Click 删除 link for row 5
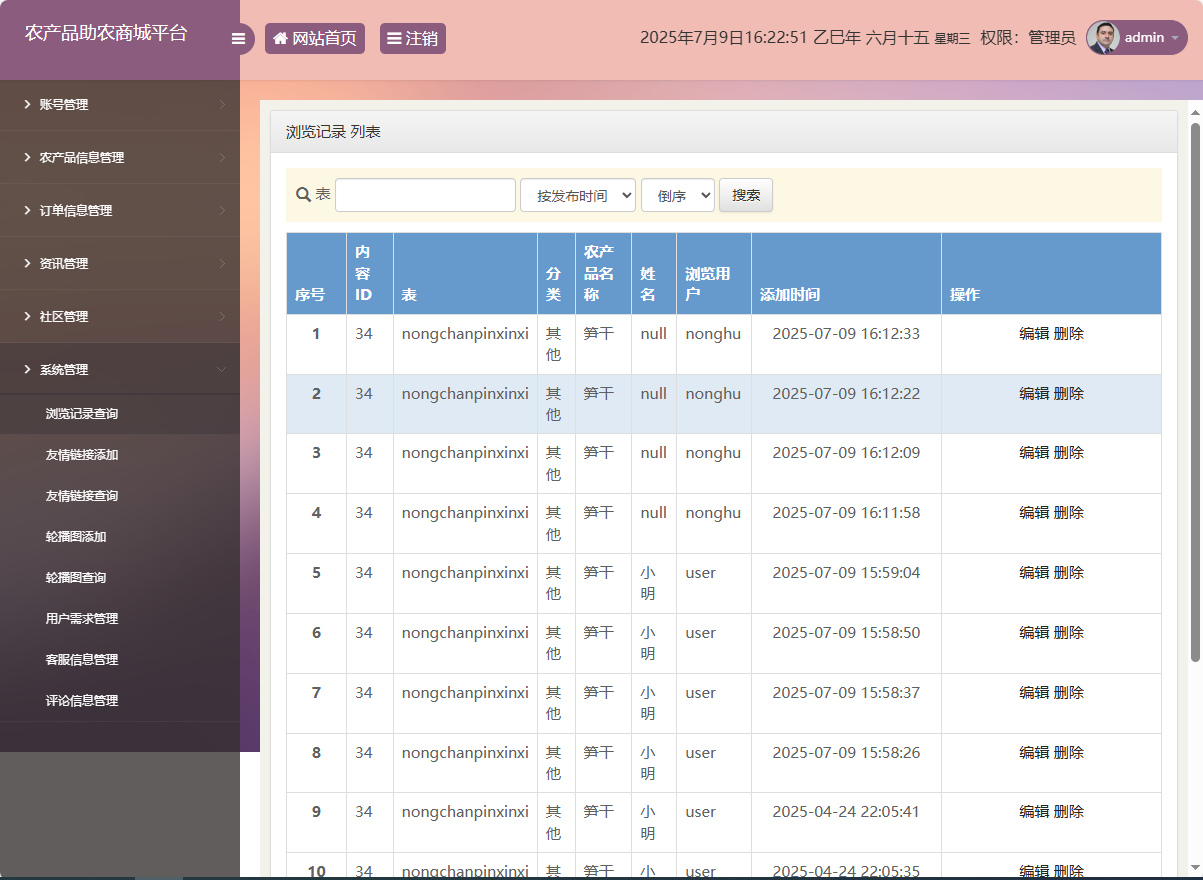1203x880 pixels. coord(1069,573)
